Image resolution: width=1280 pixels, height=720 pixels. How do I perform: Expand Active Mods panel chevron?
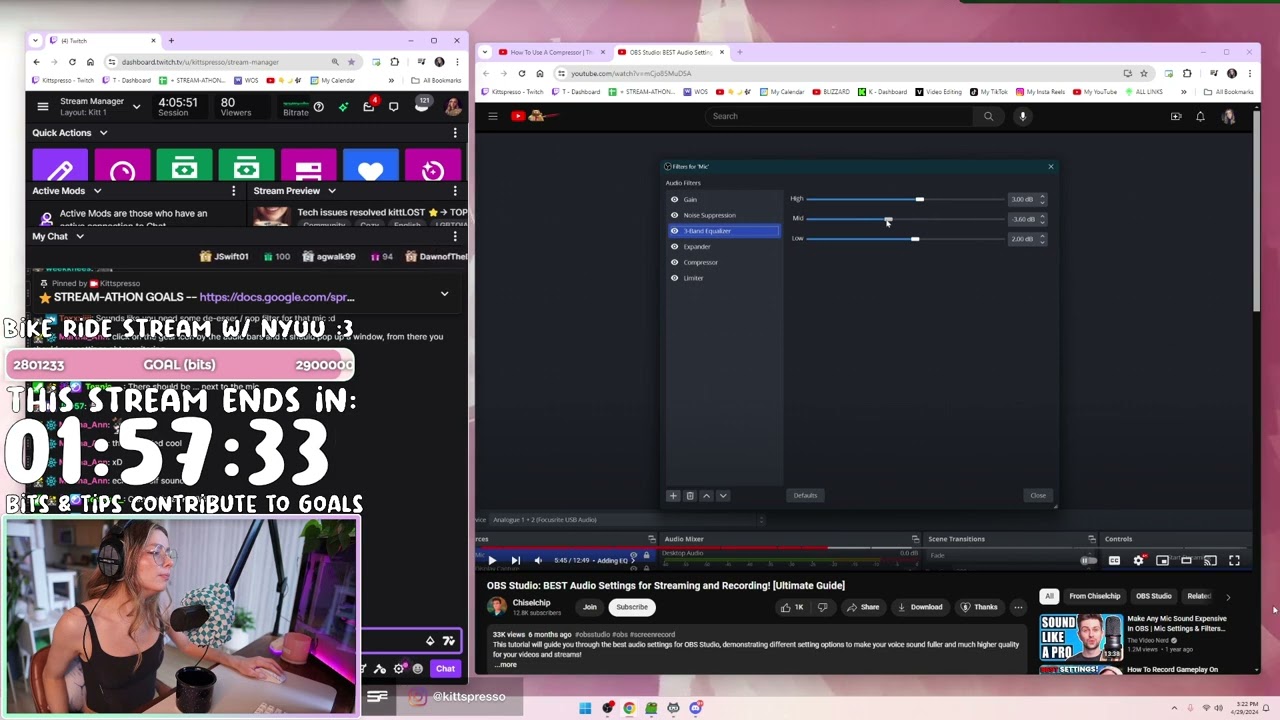pyautogui.click(x=97, y=191)
